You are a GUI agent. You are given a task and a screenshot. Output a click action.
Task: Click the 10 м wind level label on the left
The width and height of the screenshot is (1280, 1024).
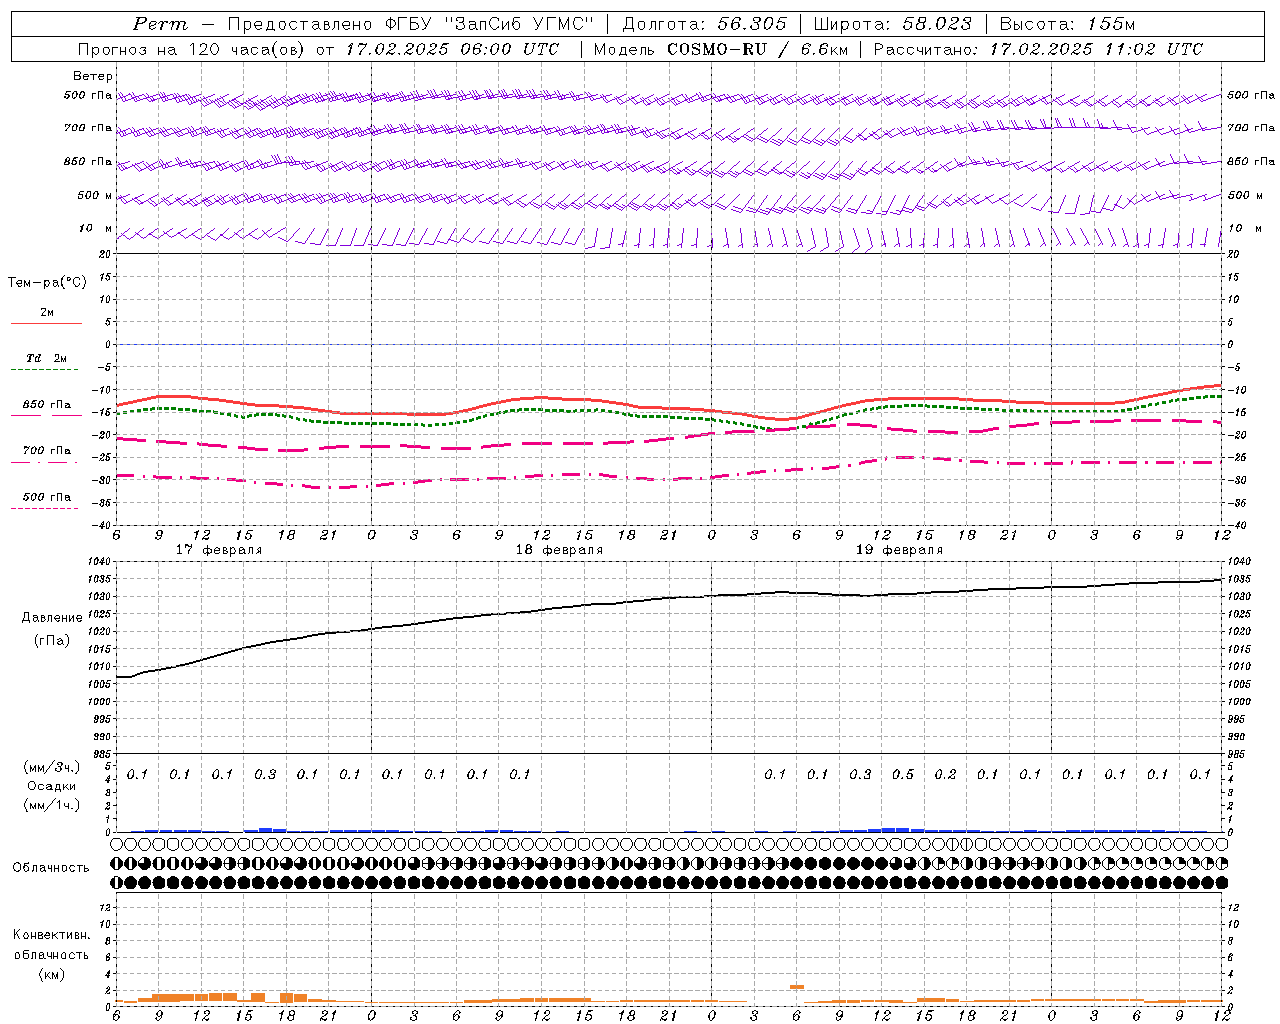point(96,229)
